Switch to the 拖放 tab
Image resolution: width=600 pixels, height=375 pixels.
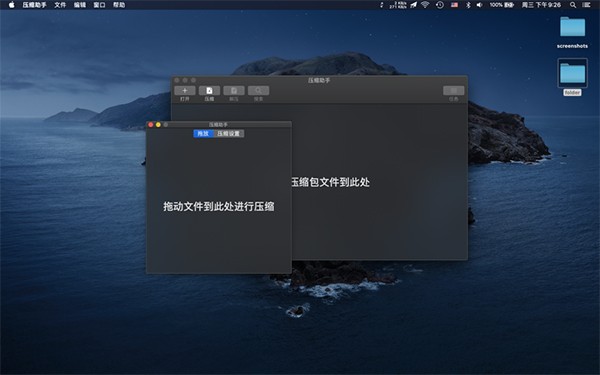coord(203,134)
